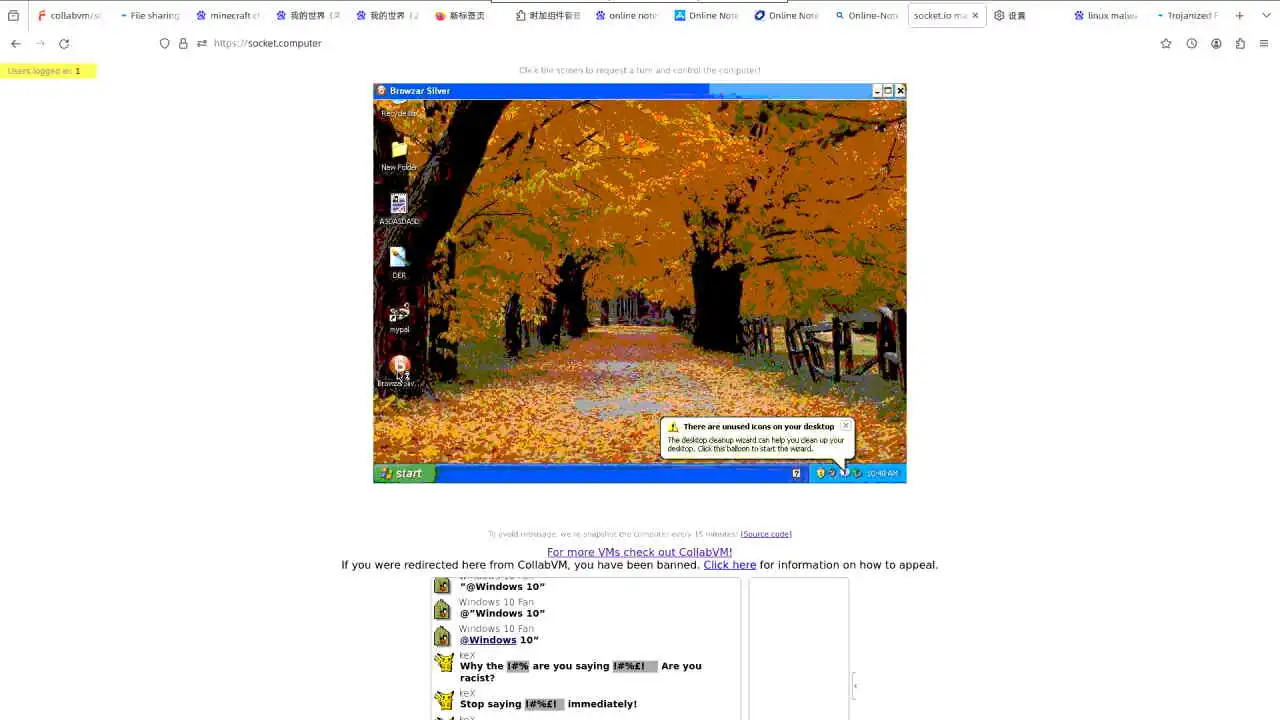Switch to the File sharing tab

(148, 16)
